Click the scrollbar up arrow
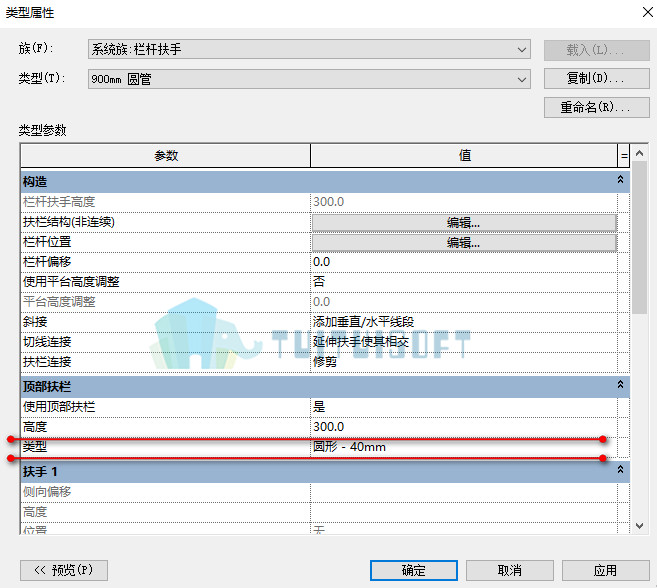Screen dimensions: 657x588 point(639,153)
